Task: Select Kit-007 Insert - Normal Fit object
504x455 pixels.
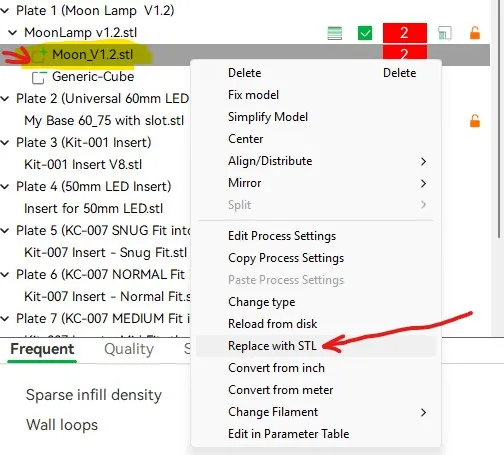Action: click(x=107, y=297)
